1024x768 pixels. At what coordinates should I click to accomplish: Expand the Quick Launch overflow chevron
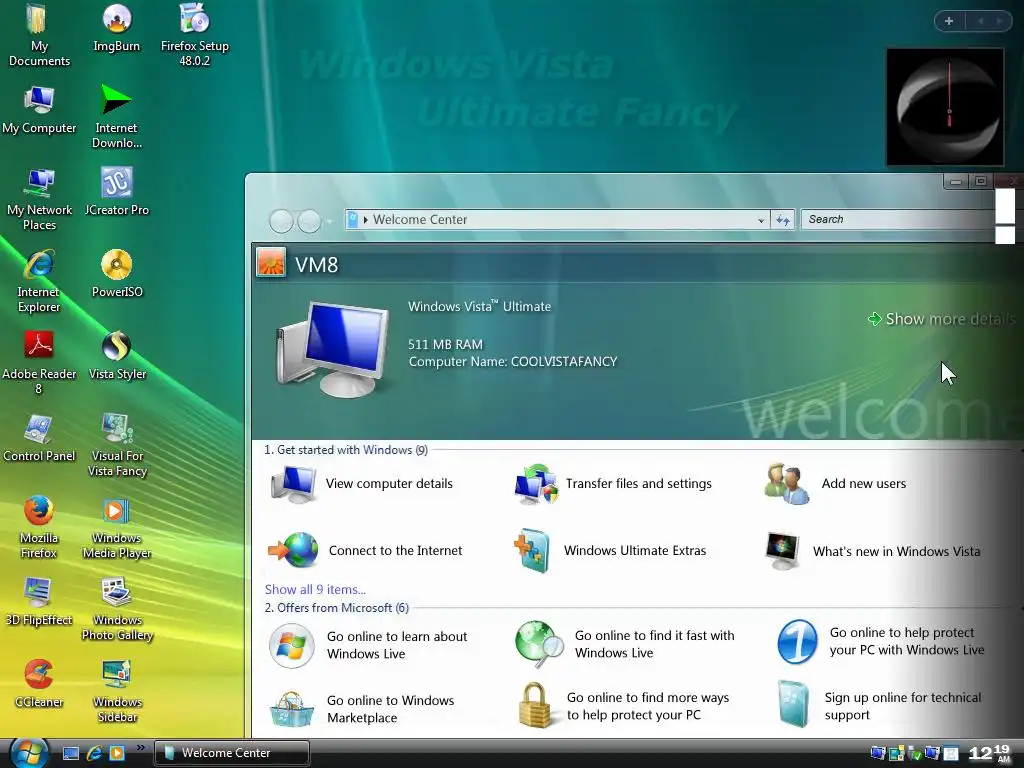140,748
